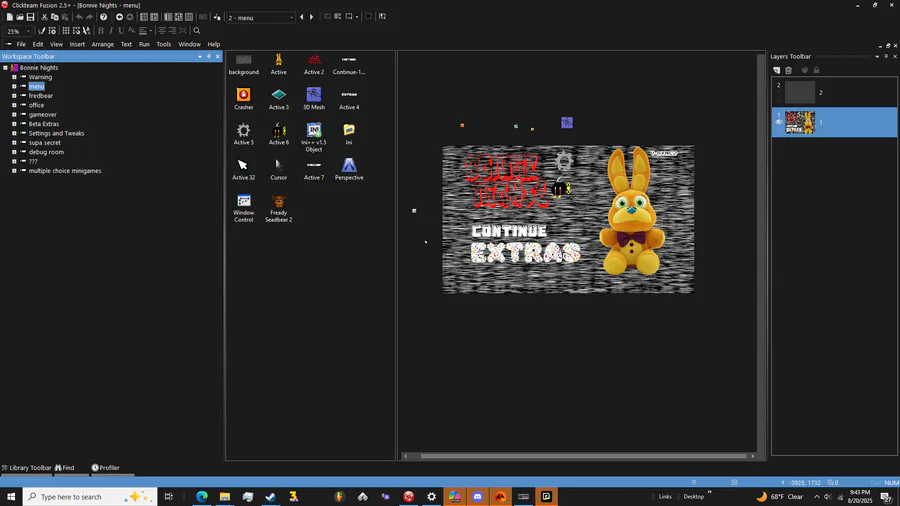Open the File menu
Screen dimensions: 900x506
point(21,44)
